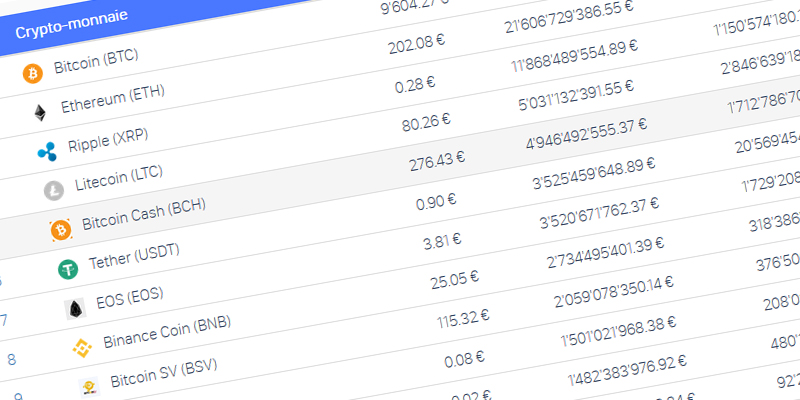This screenshot has width=800, height=400.
Task: Select the price 0.28 €
Action: pyautogui.click(x=415, y=84)
